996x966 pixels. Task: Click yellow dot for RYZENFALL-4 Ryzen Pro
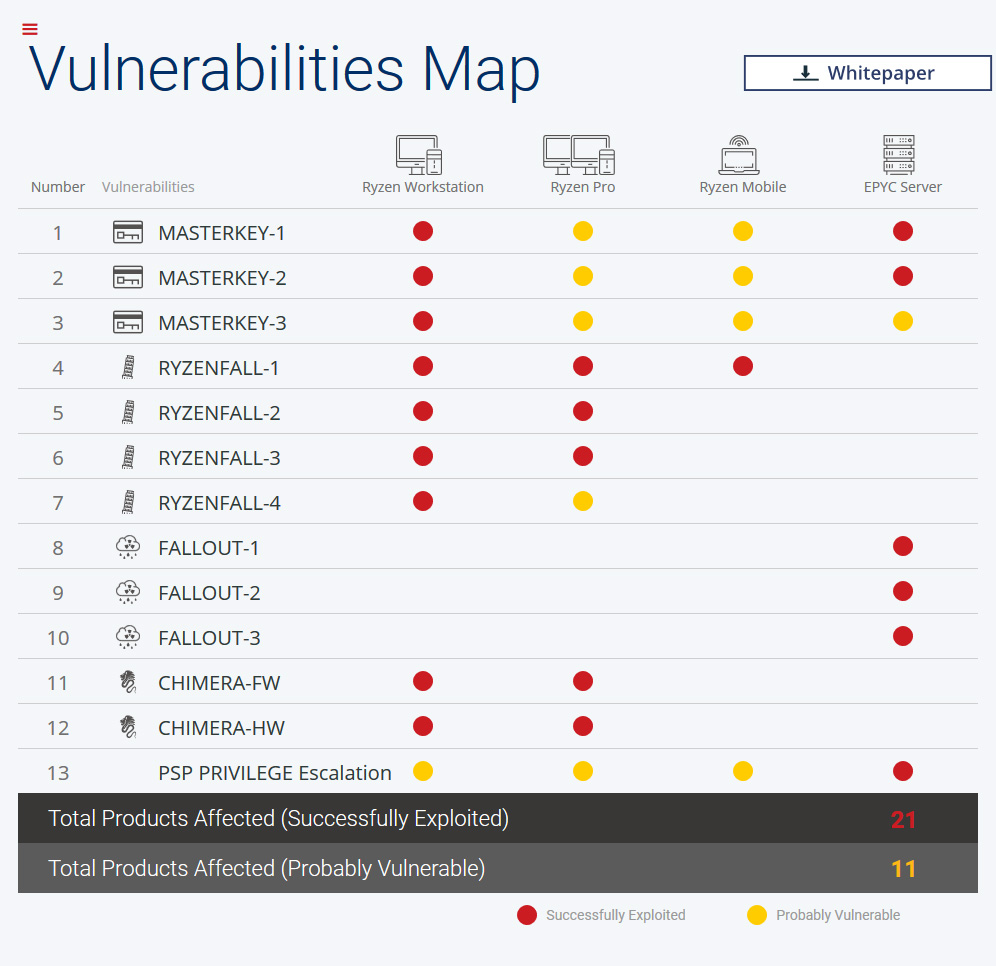583,501
